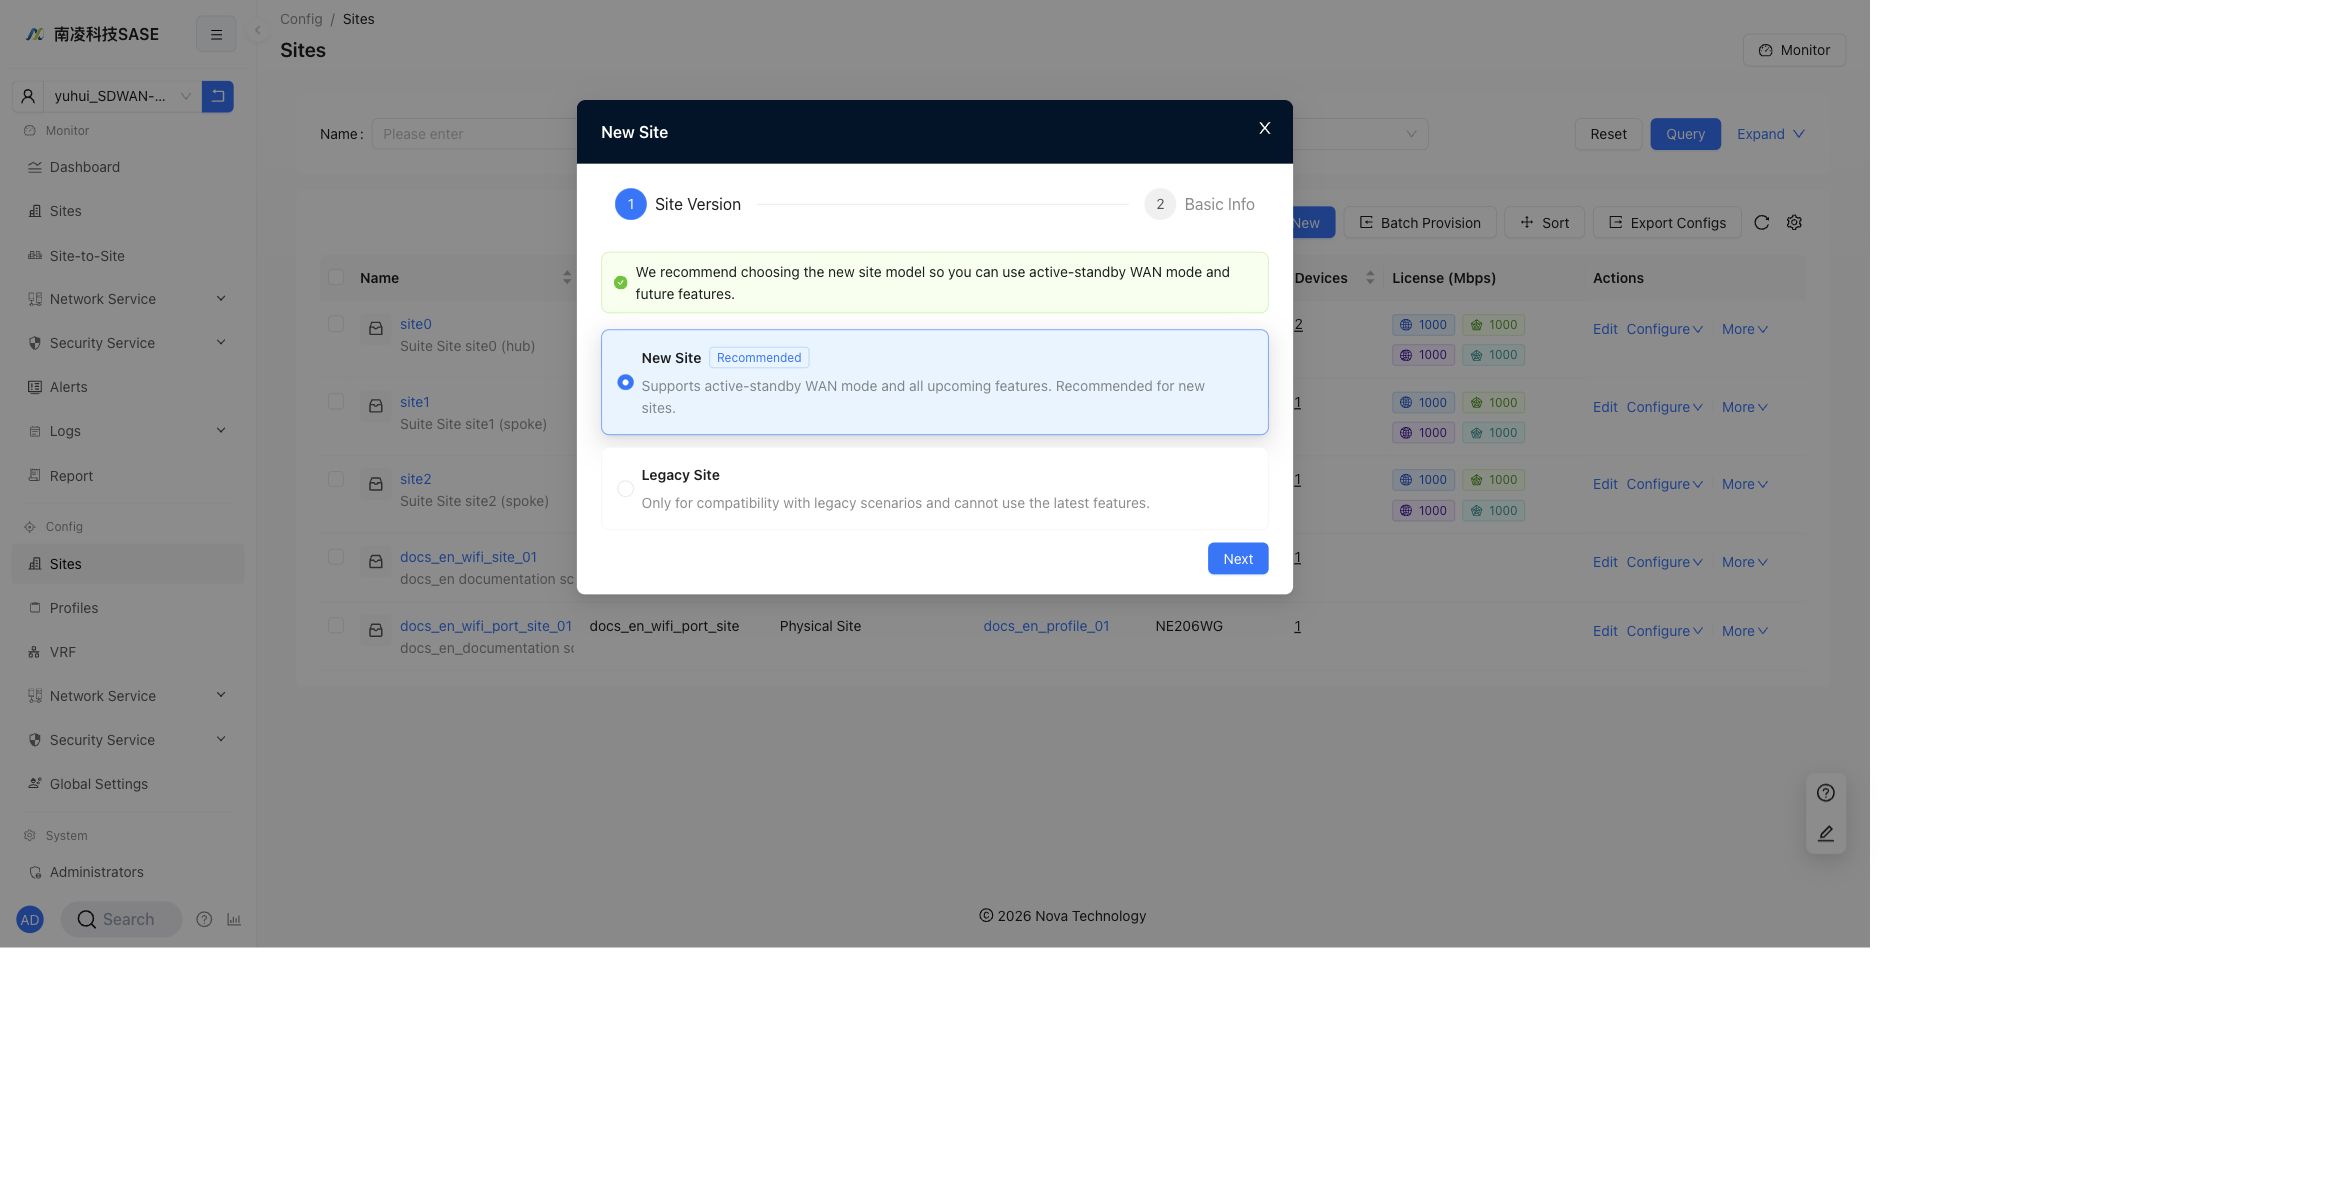Click the help question icon in floating panel

(x=1825, y=793)
